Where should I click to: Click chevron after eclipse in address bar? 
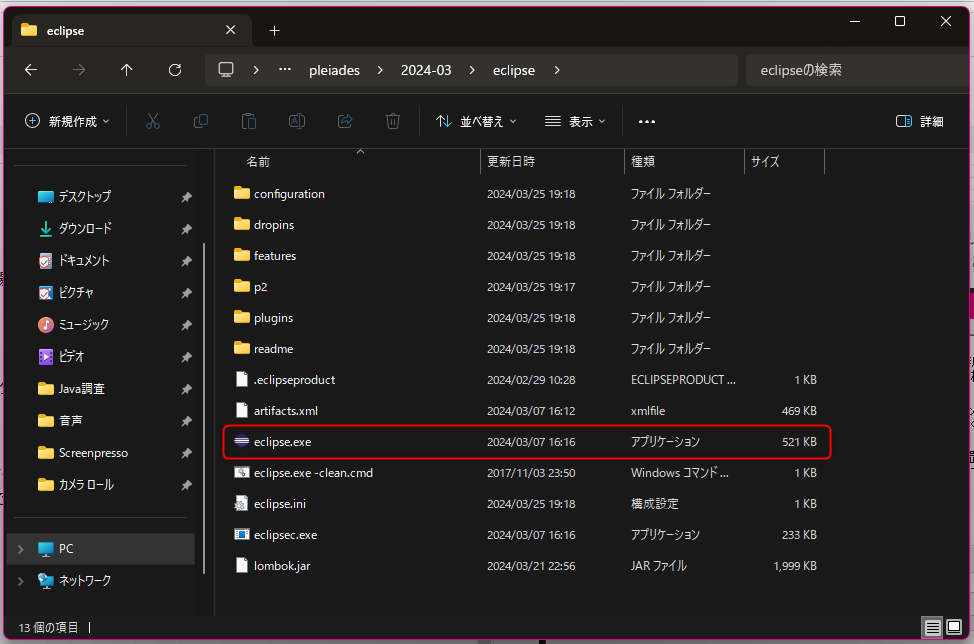[557, 70]
